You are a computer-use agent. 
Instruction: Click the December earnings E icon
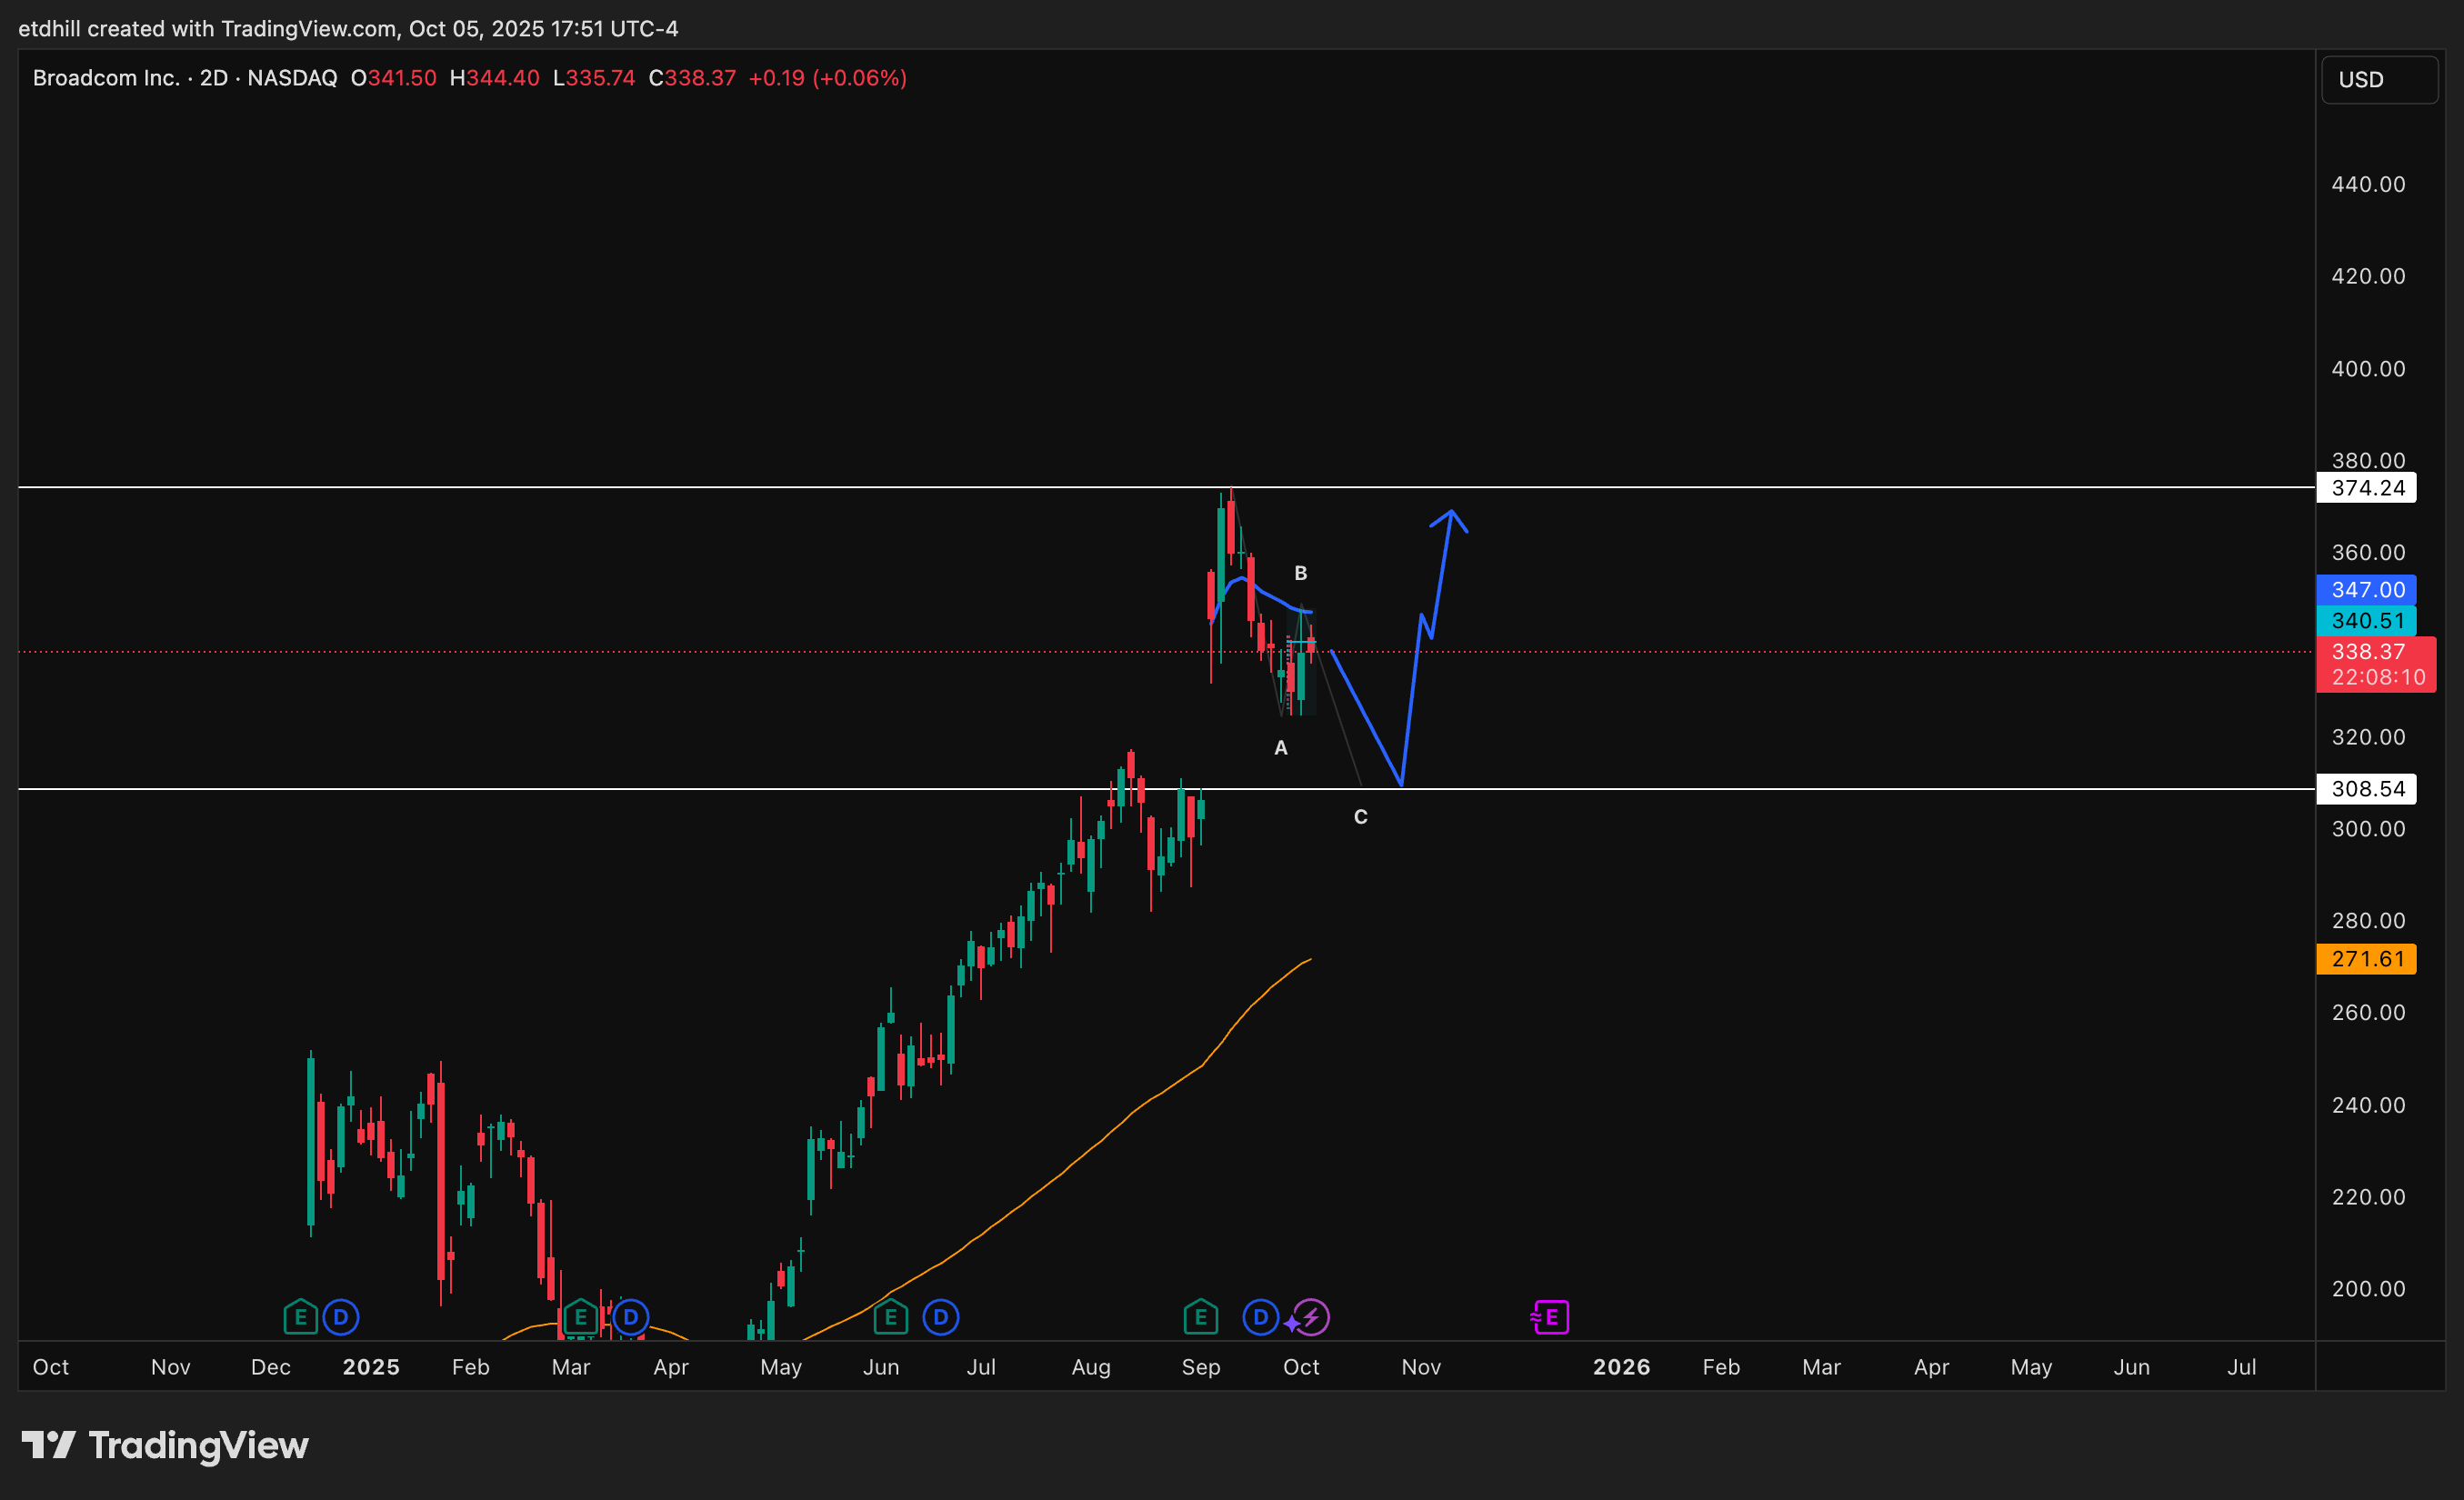pyautogui.click(x=300, y=1317)
